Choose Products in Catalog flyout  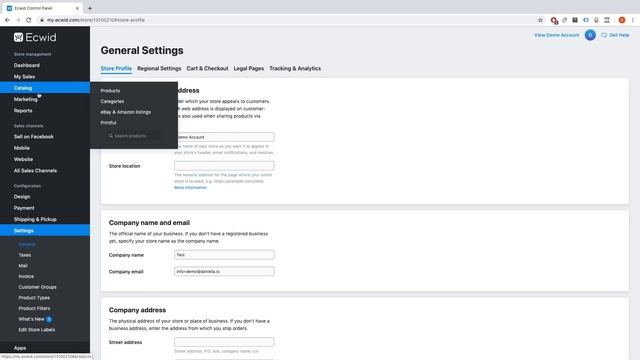tap(110, 91)
